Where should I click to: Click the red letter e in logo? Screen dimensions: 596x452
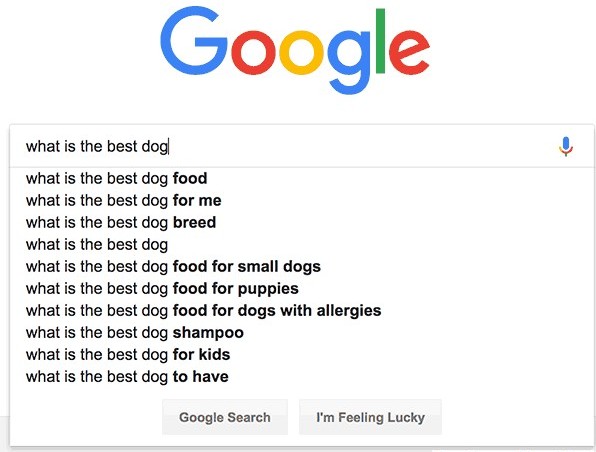pos(409,53)
